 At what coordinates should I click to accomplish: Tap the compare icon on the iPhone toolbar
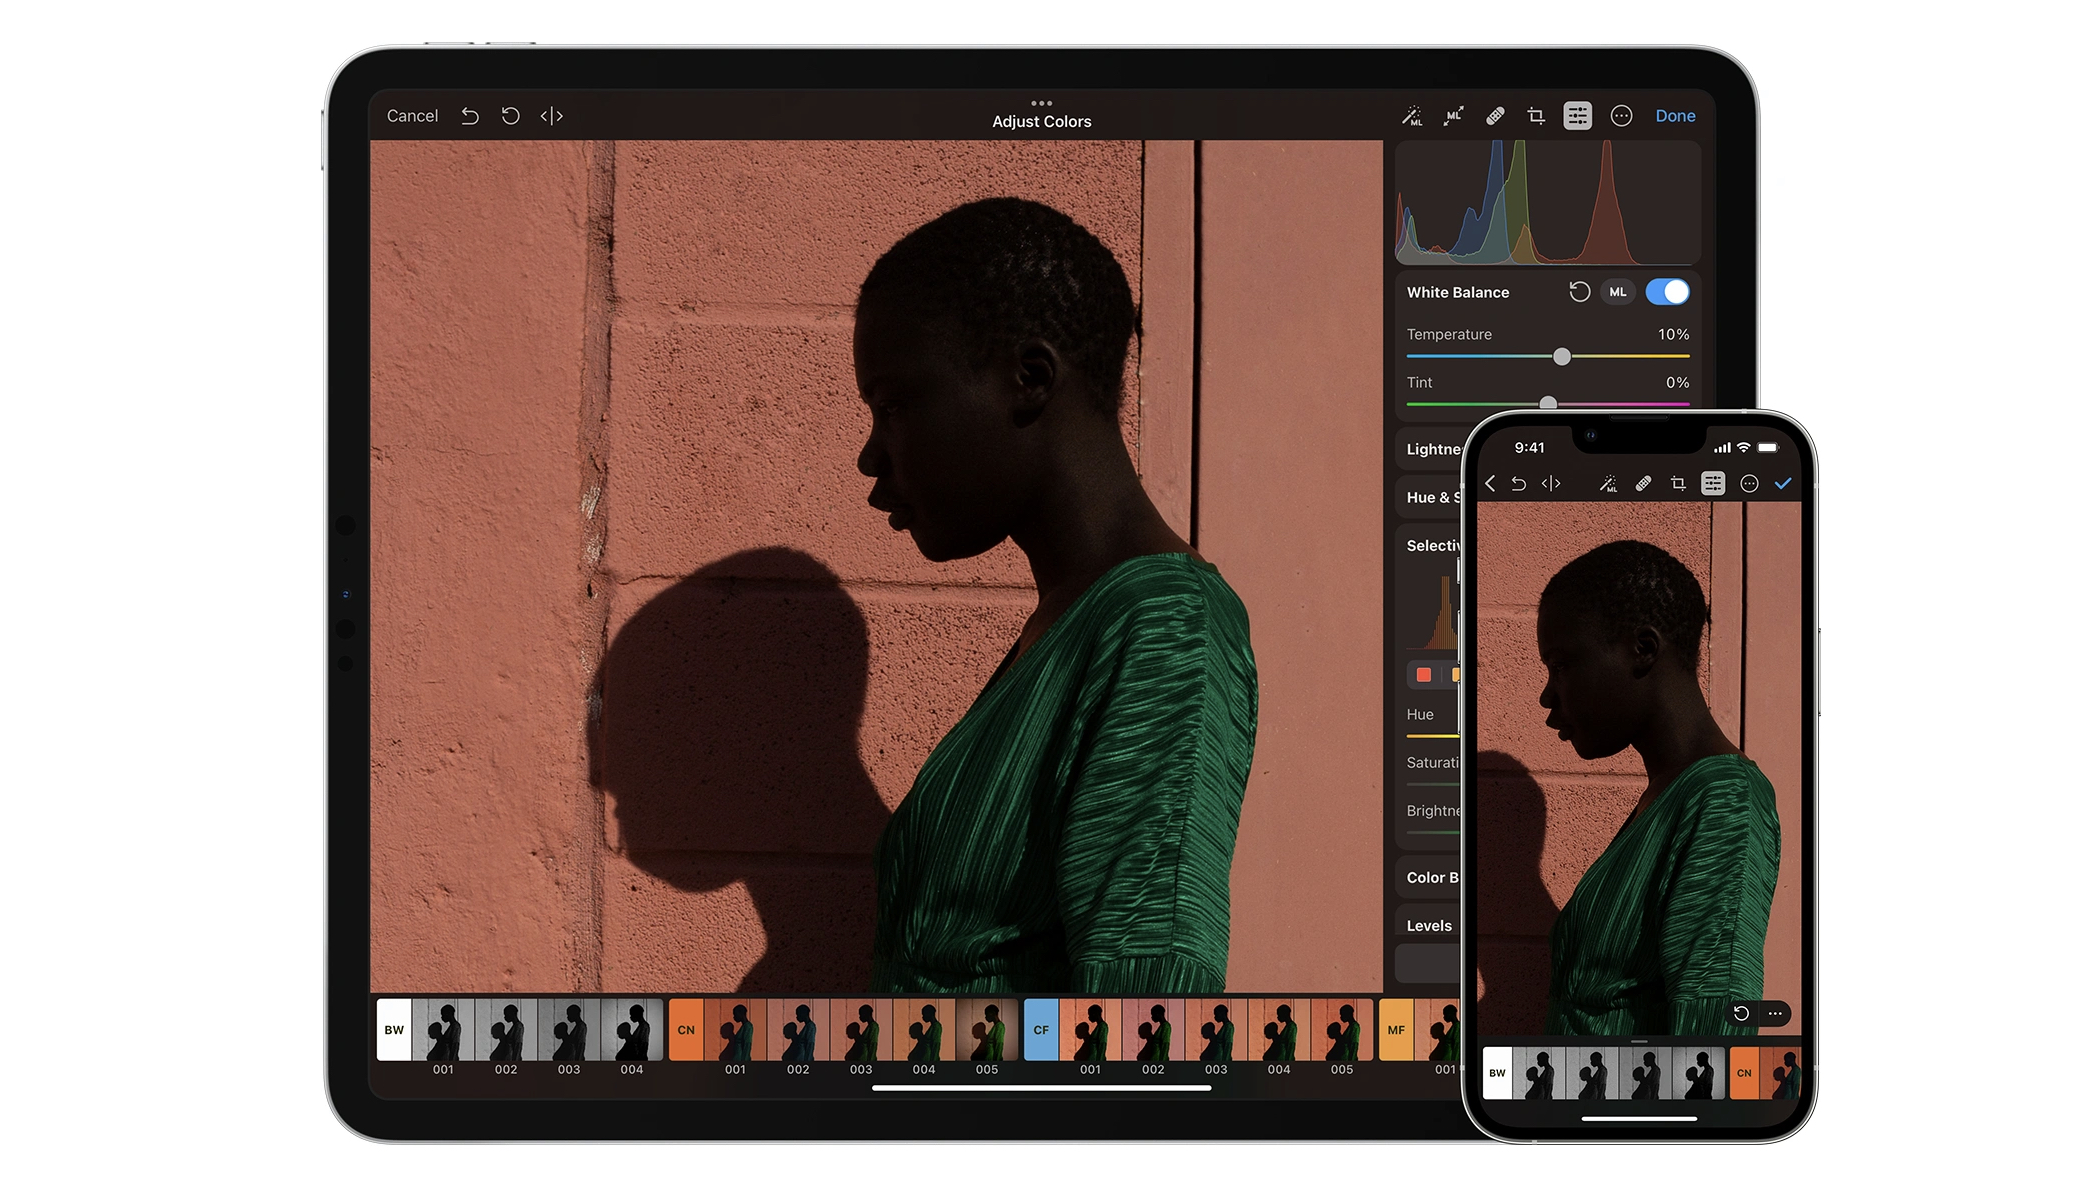click(x=1551, y=484)
